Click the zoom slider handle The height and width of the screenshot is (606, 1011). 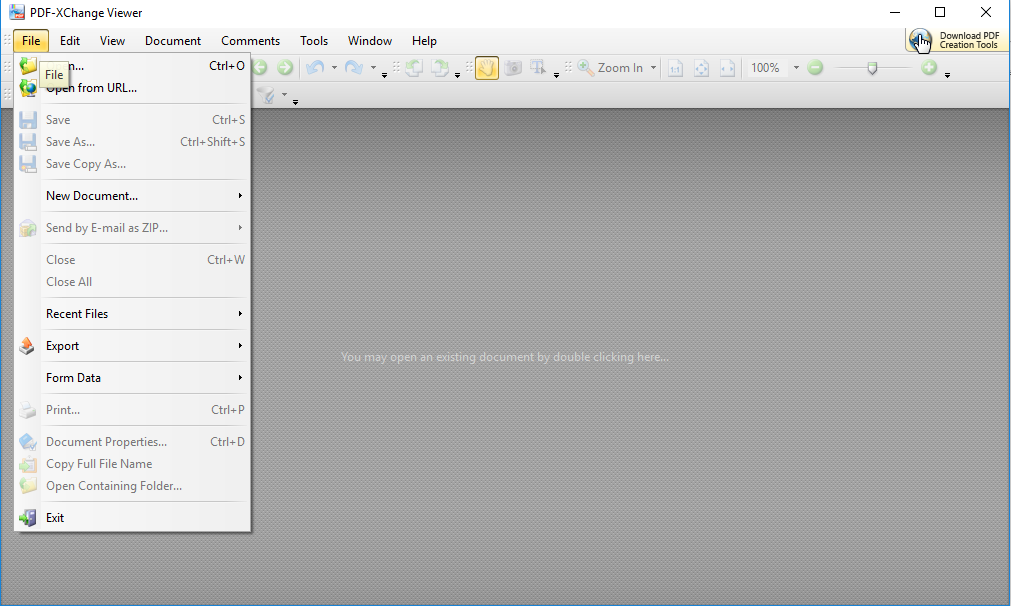tap(872, 68)
